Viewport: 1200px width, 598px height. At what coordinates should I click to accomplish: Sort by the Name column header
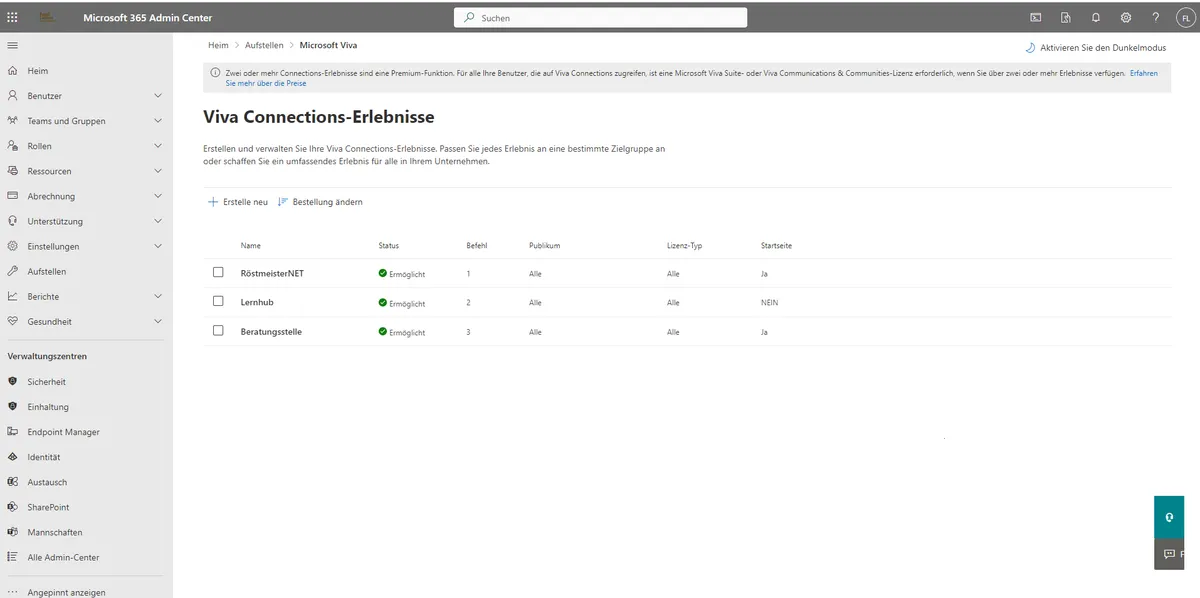point(251,246)
